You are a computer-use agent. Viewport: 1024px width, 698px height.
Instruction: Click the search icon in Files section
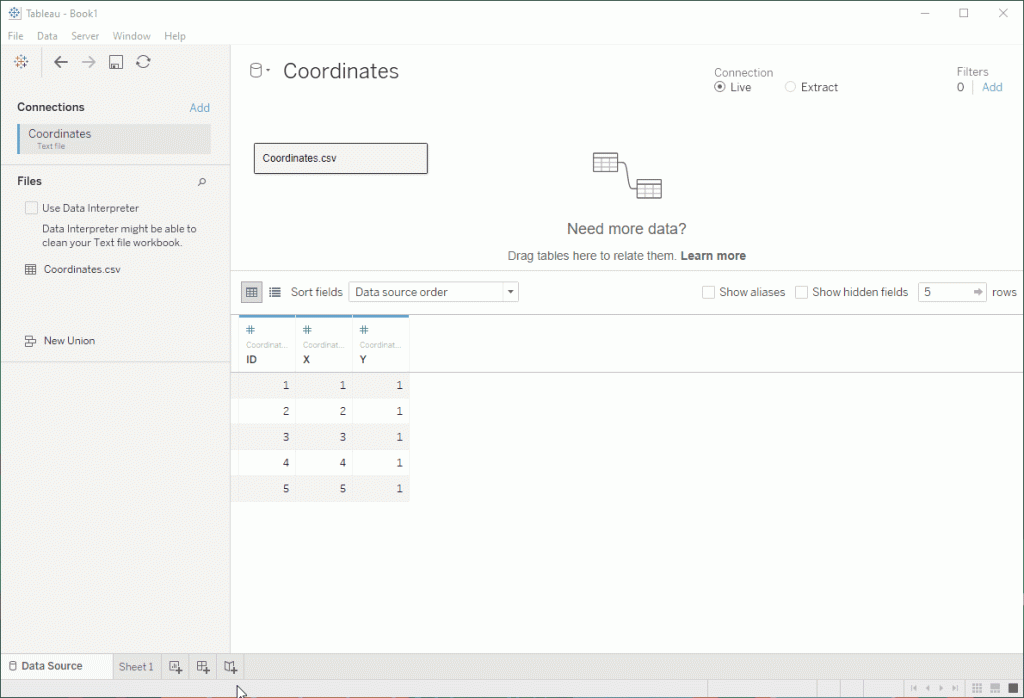[x=202, y=182]
